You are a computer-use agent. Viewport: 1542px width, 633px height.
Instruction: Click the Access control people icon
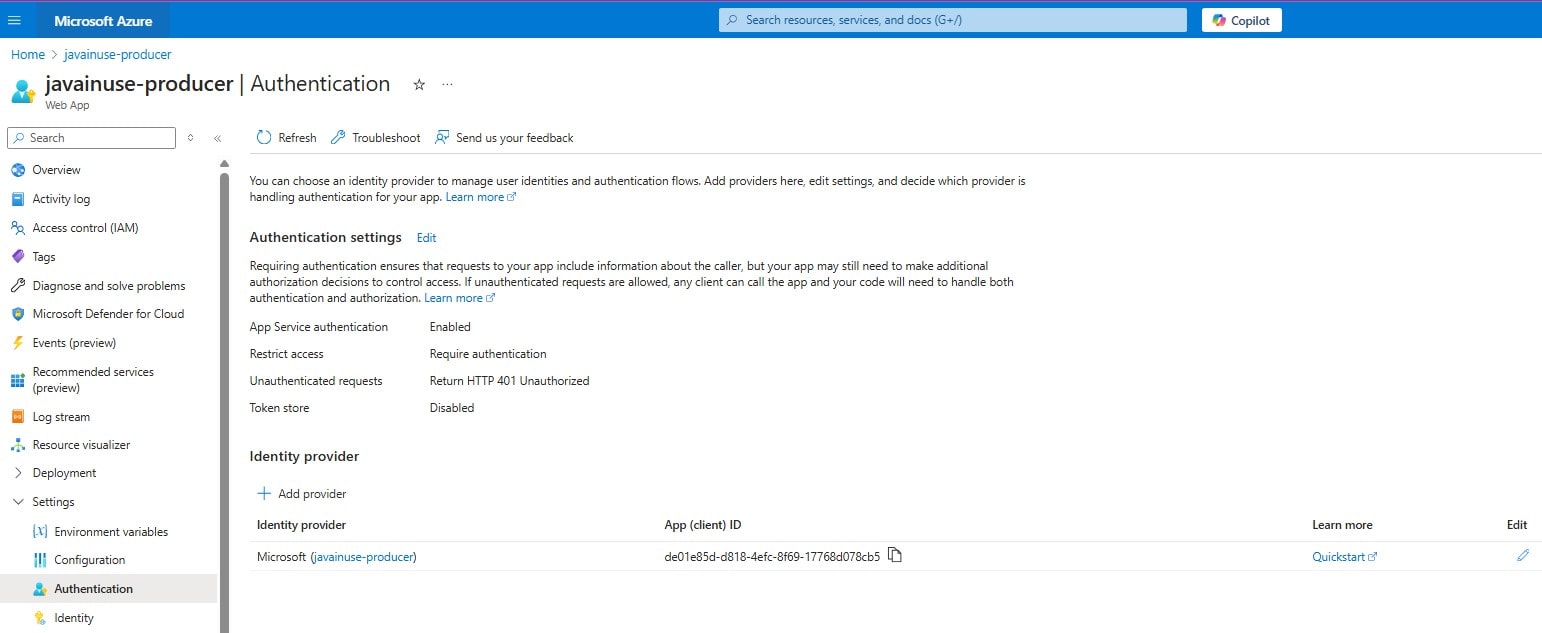point(17,228)
